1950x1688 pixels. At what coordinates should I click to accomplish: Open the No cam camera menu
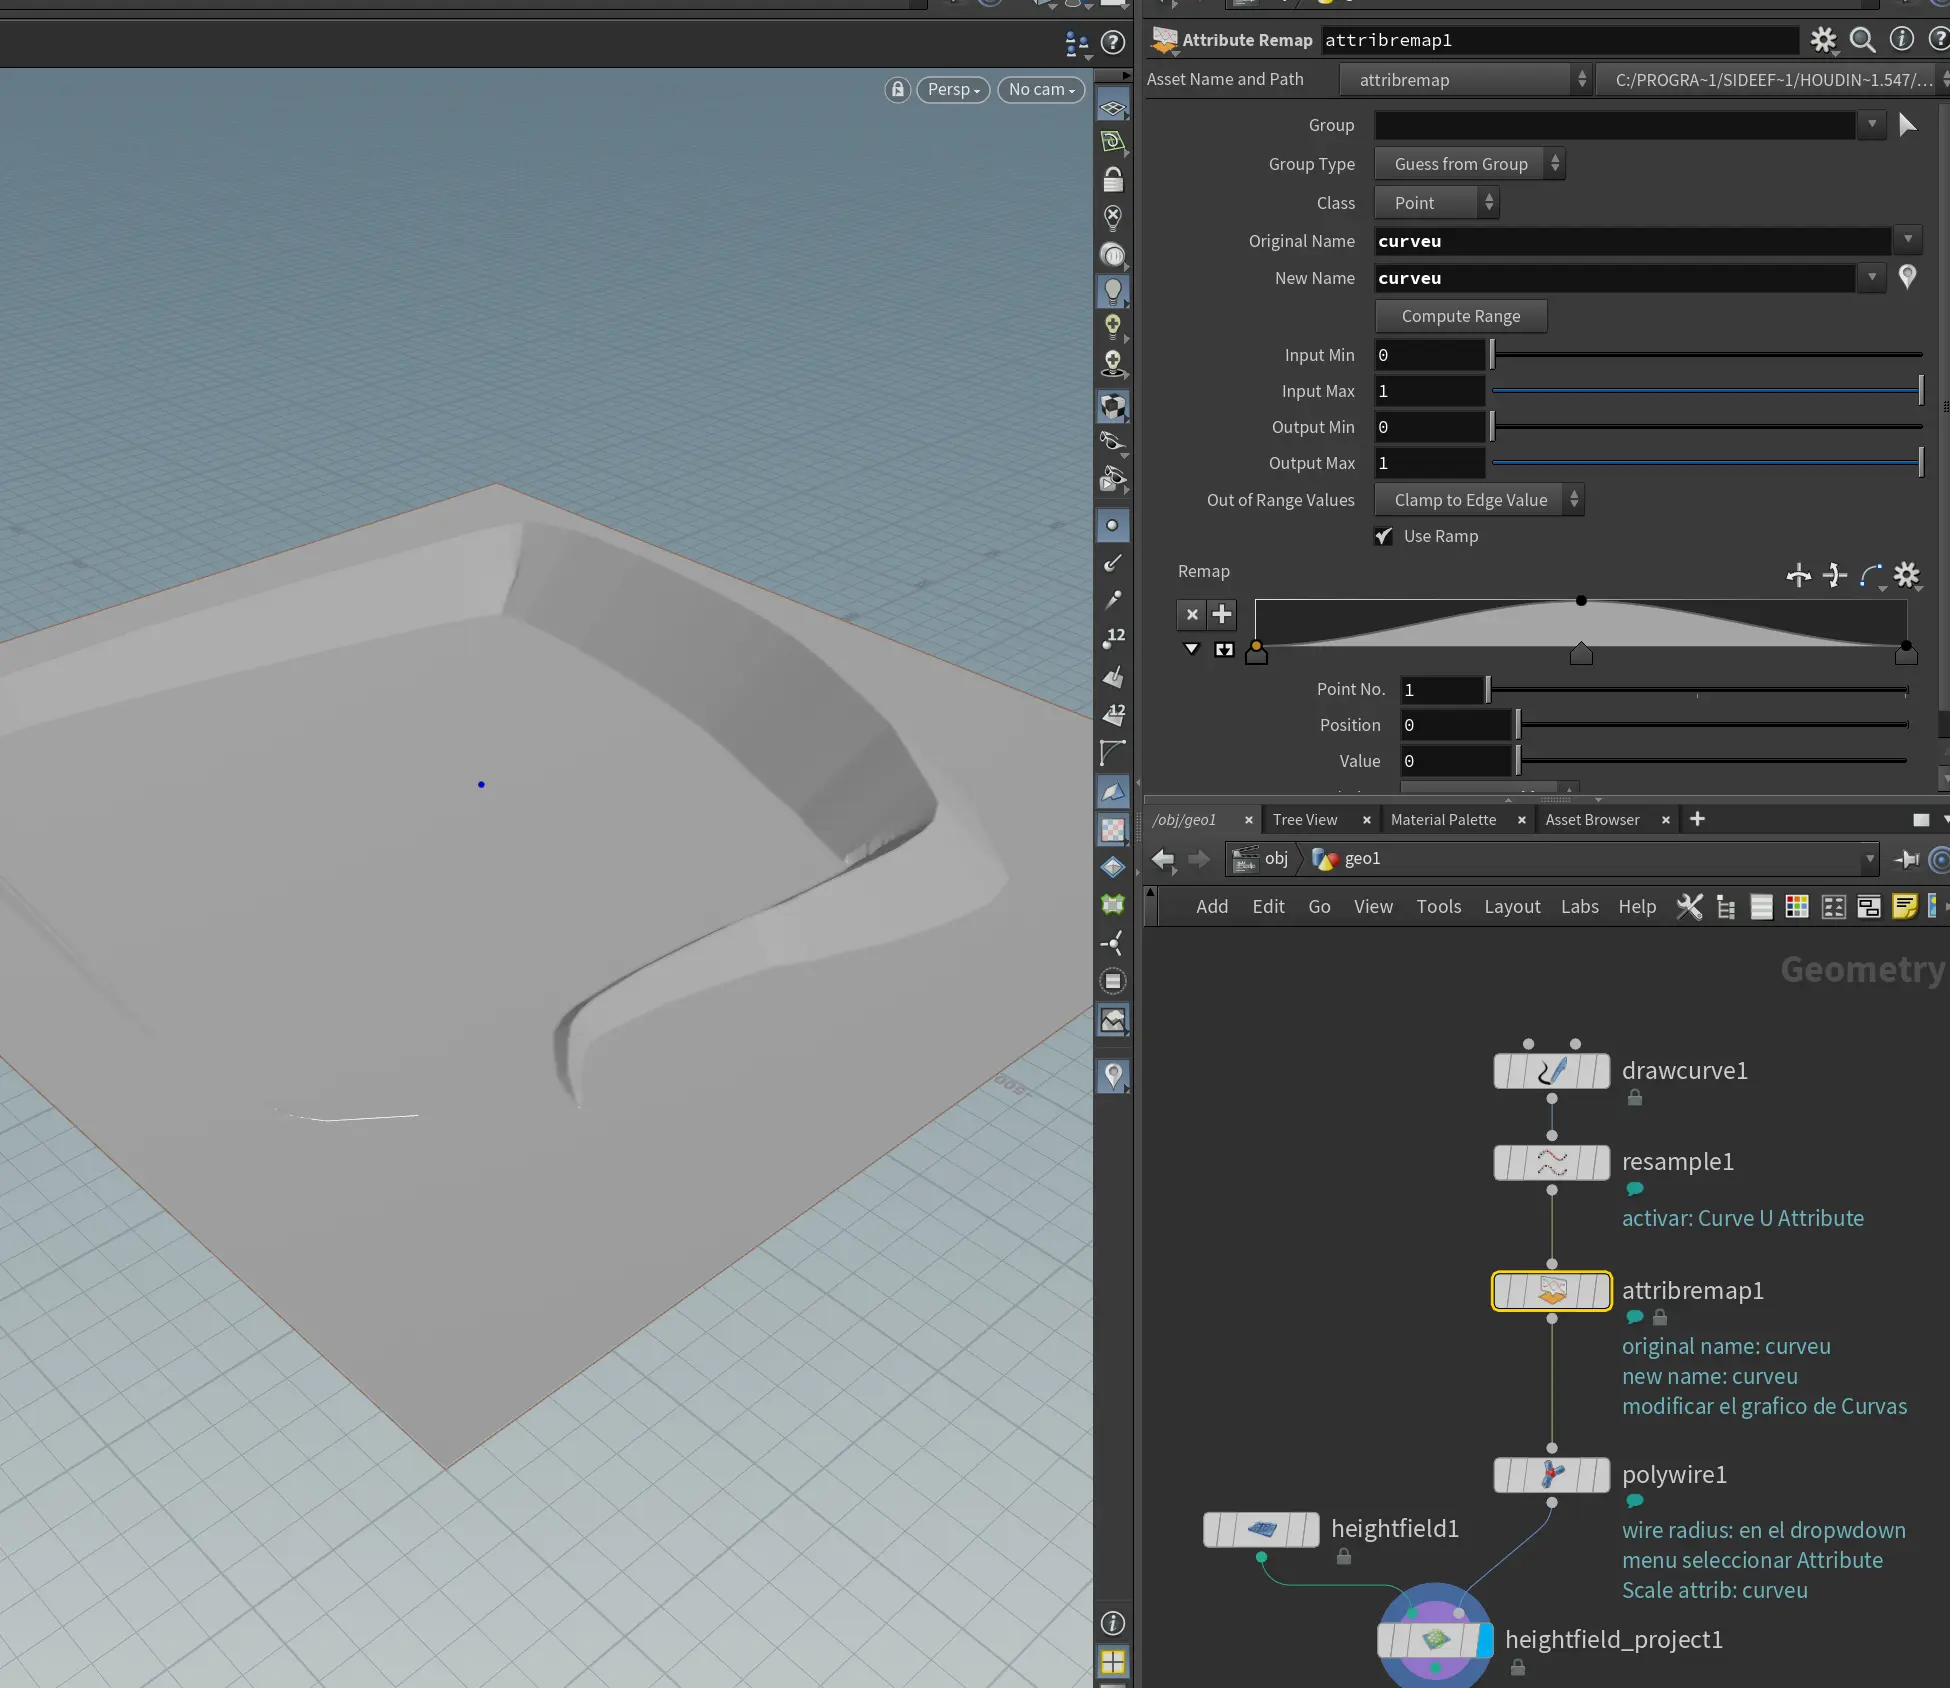point(1041,90)
